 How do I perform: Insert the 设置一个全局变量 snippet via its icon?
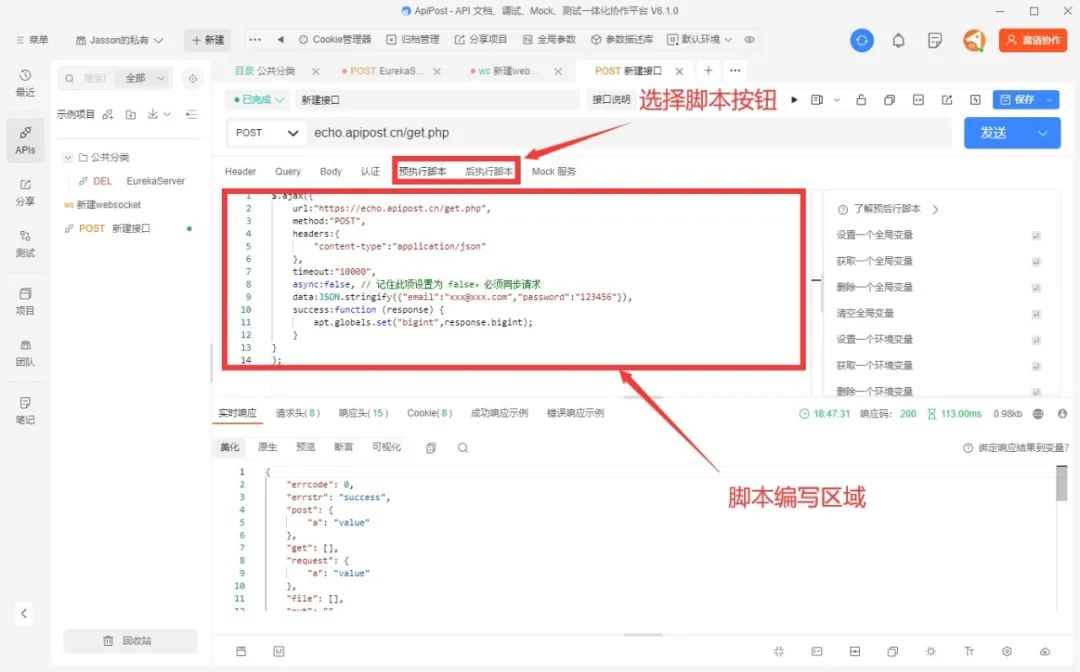pos(1036,235)
